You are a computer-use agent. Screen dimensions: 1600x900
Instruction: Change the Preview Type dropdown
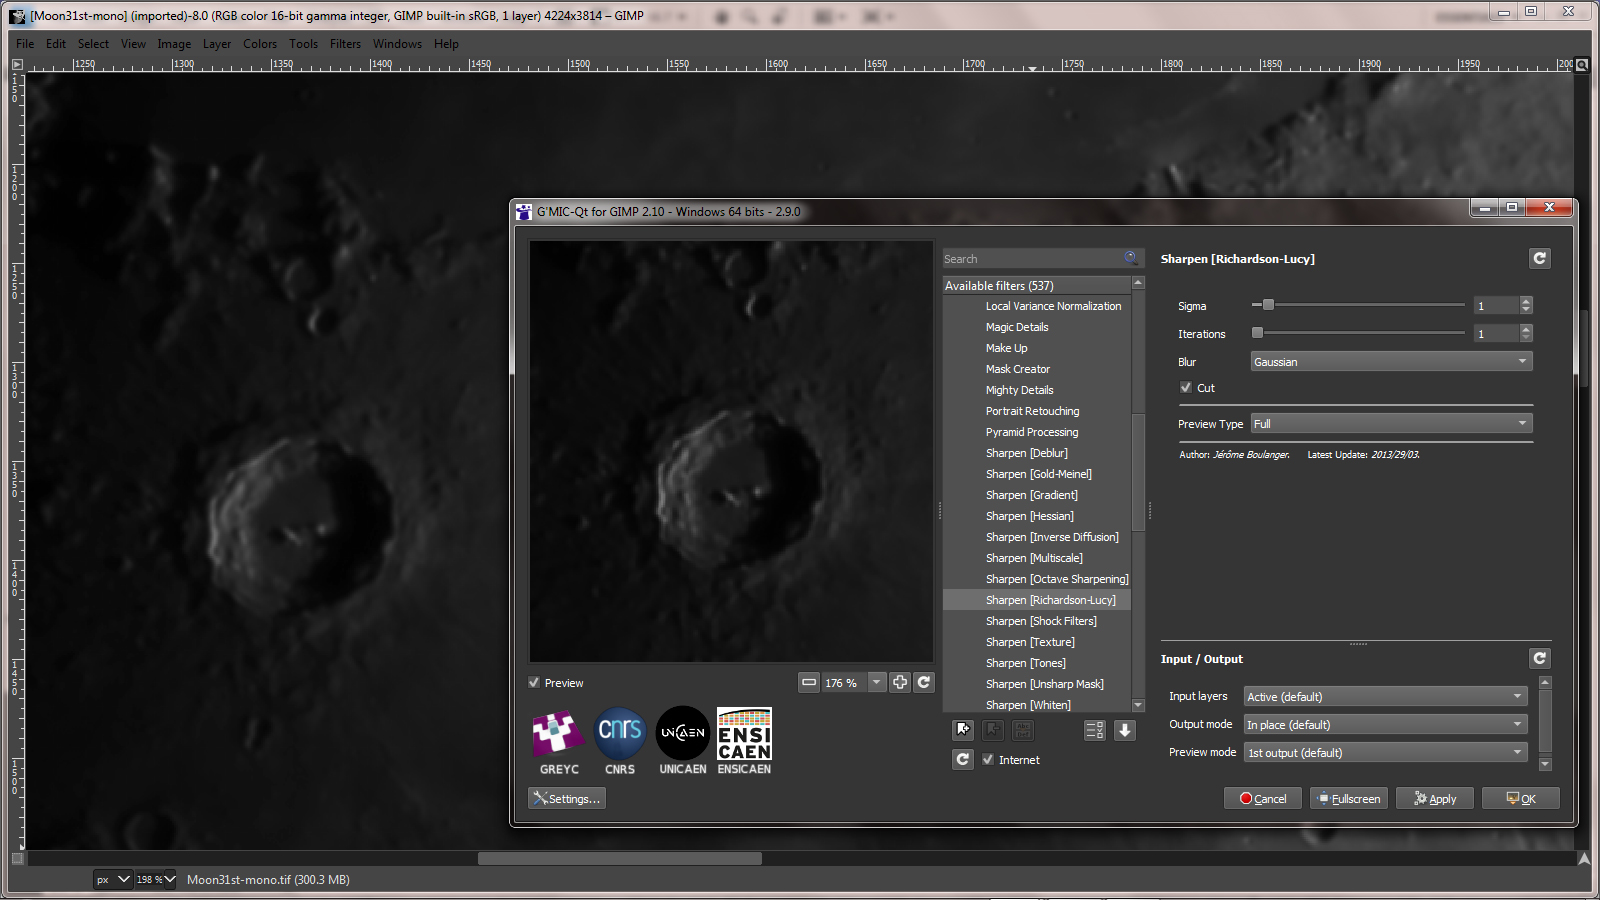[x=1390, y=422]
